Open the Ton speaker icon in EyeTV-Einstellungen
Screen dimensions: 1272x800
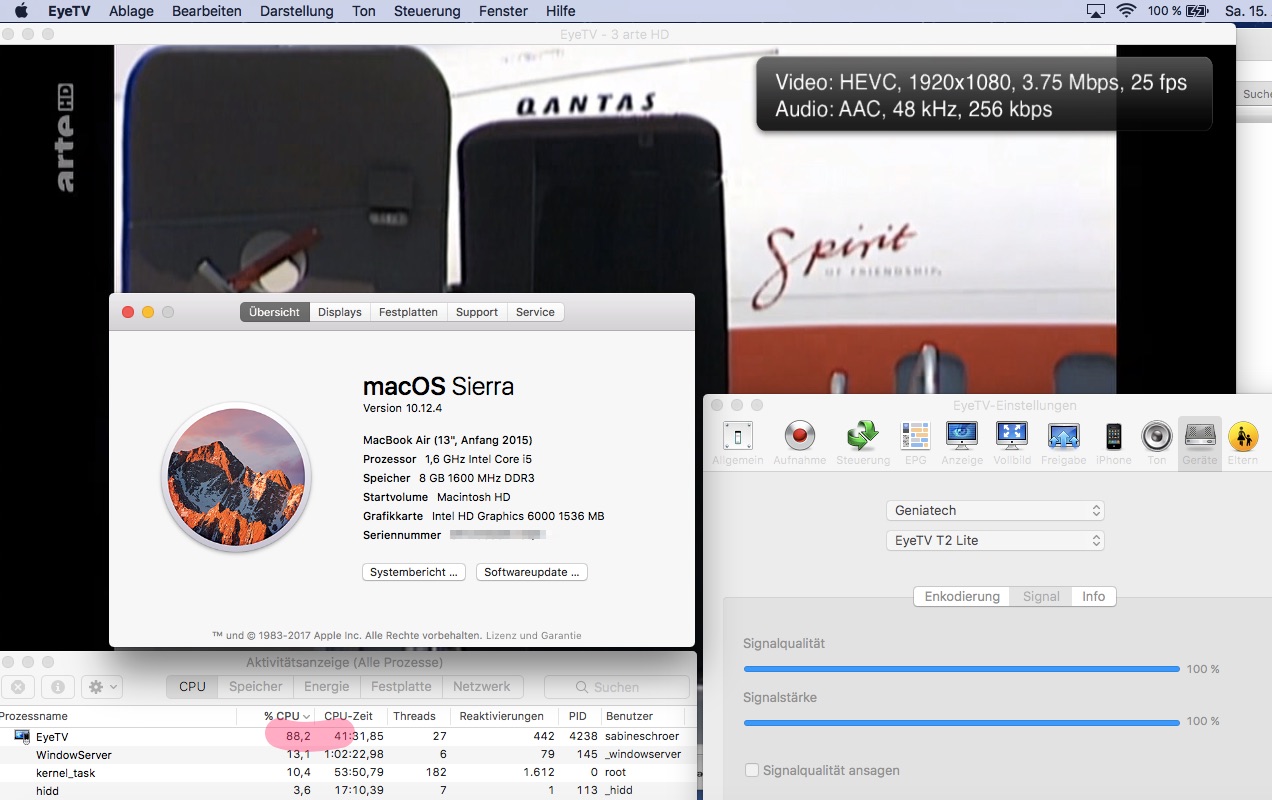1157,443
